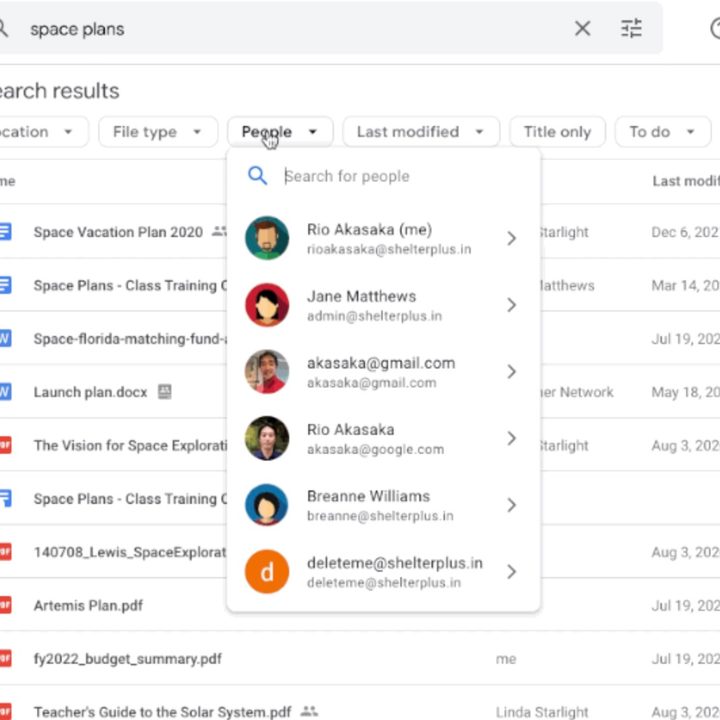Click Jane Matthews red avatar

[x=267, y=305]
